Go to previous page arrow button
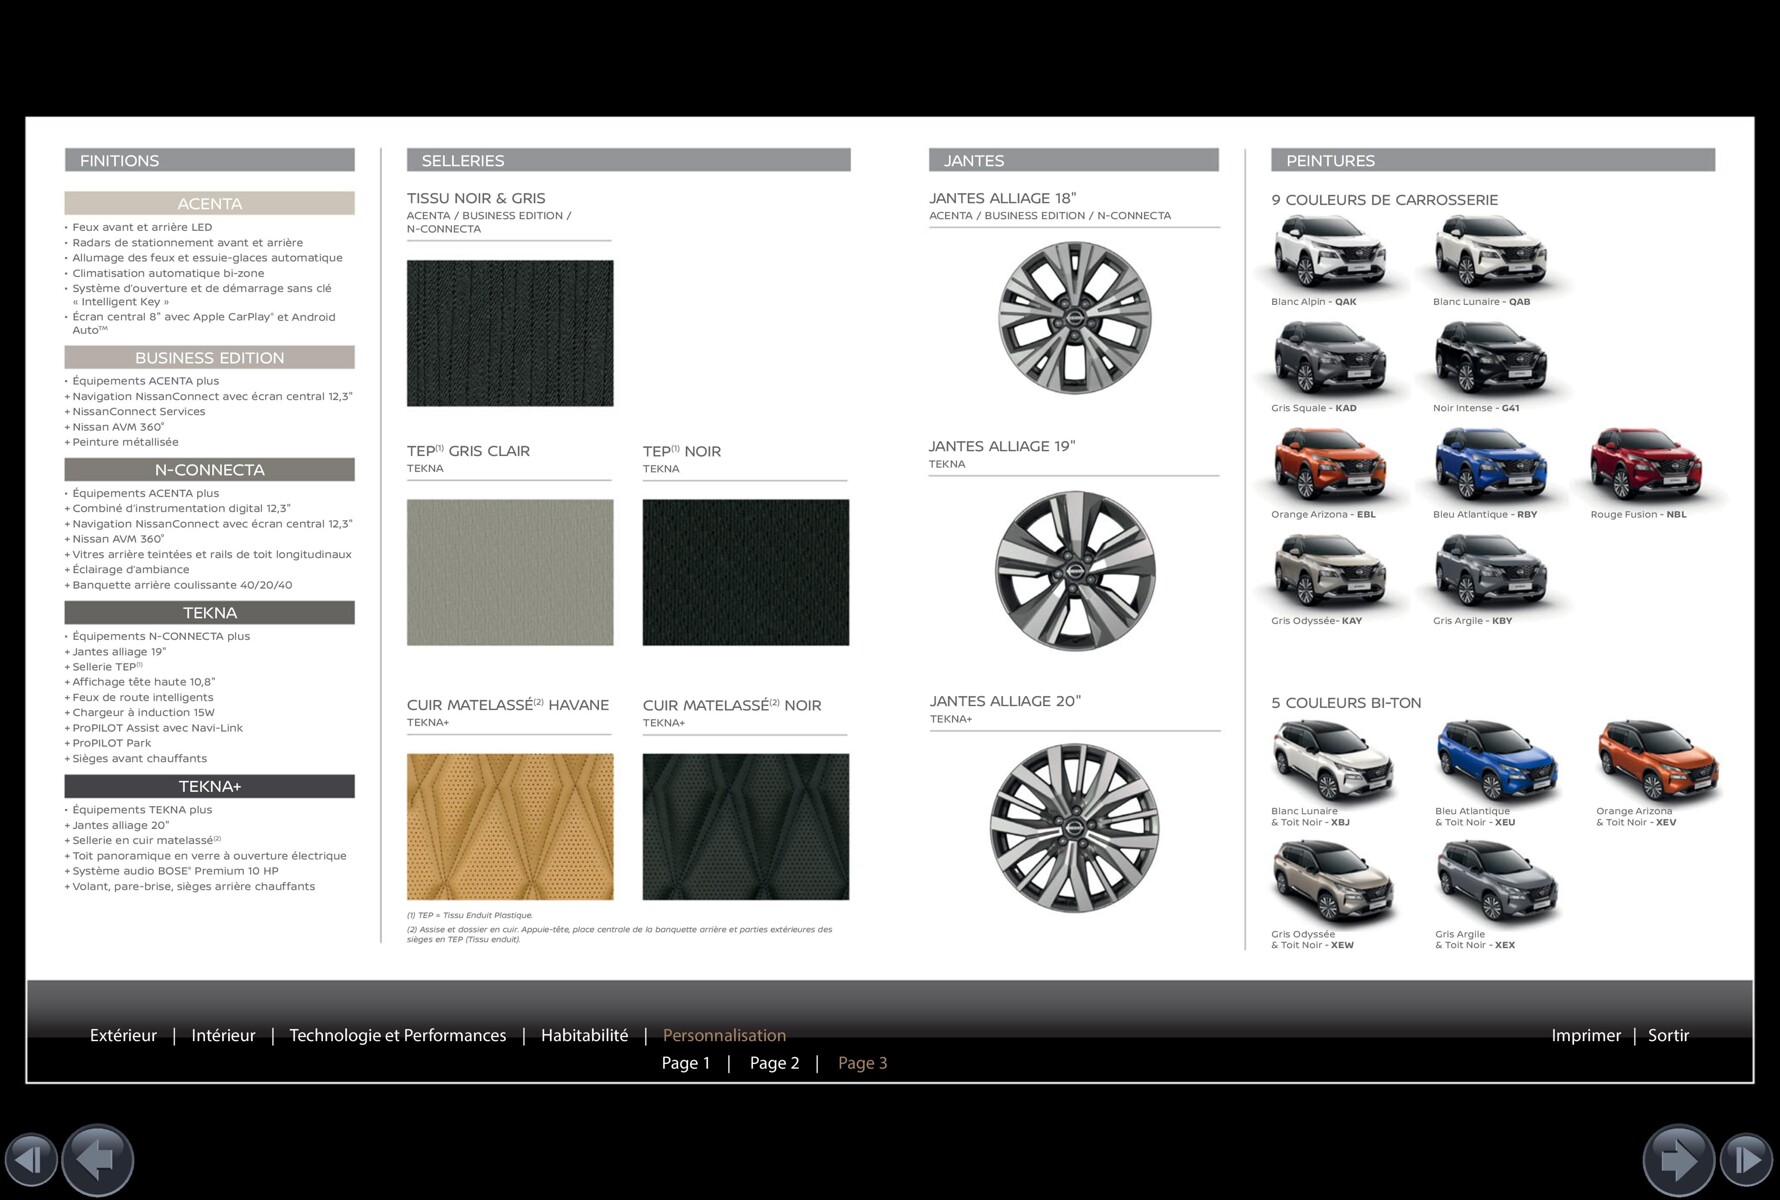Screen dimensions: 1780x1200 pyautogui.click(x=98, y=1160)
